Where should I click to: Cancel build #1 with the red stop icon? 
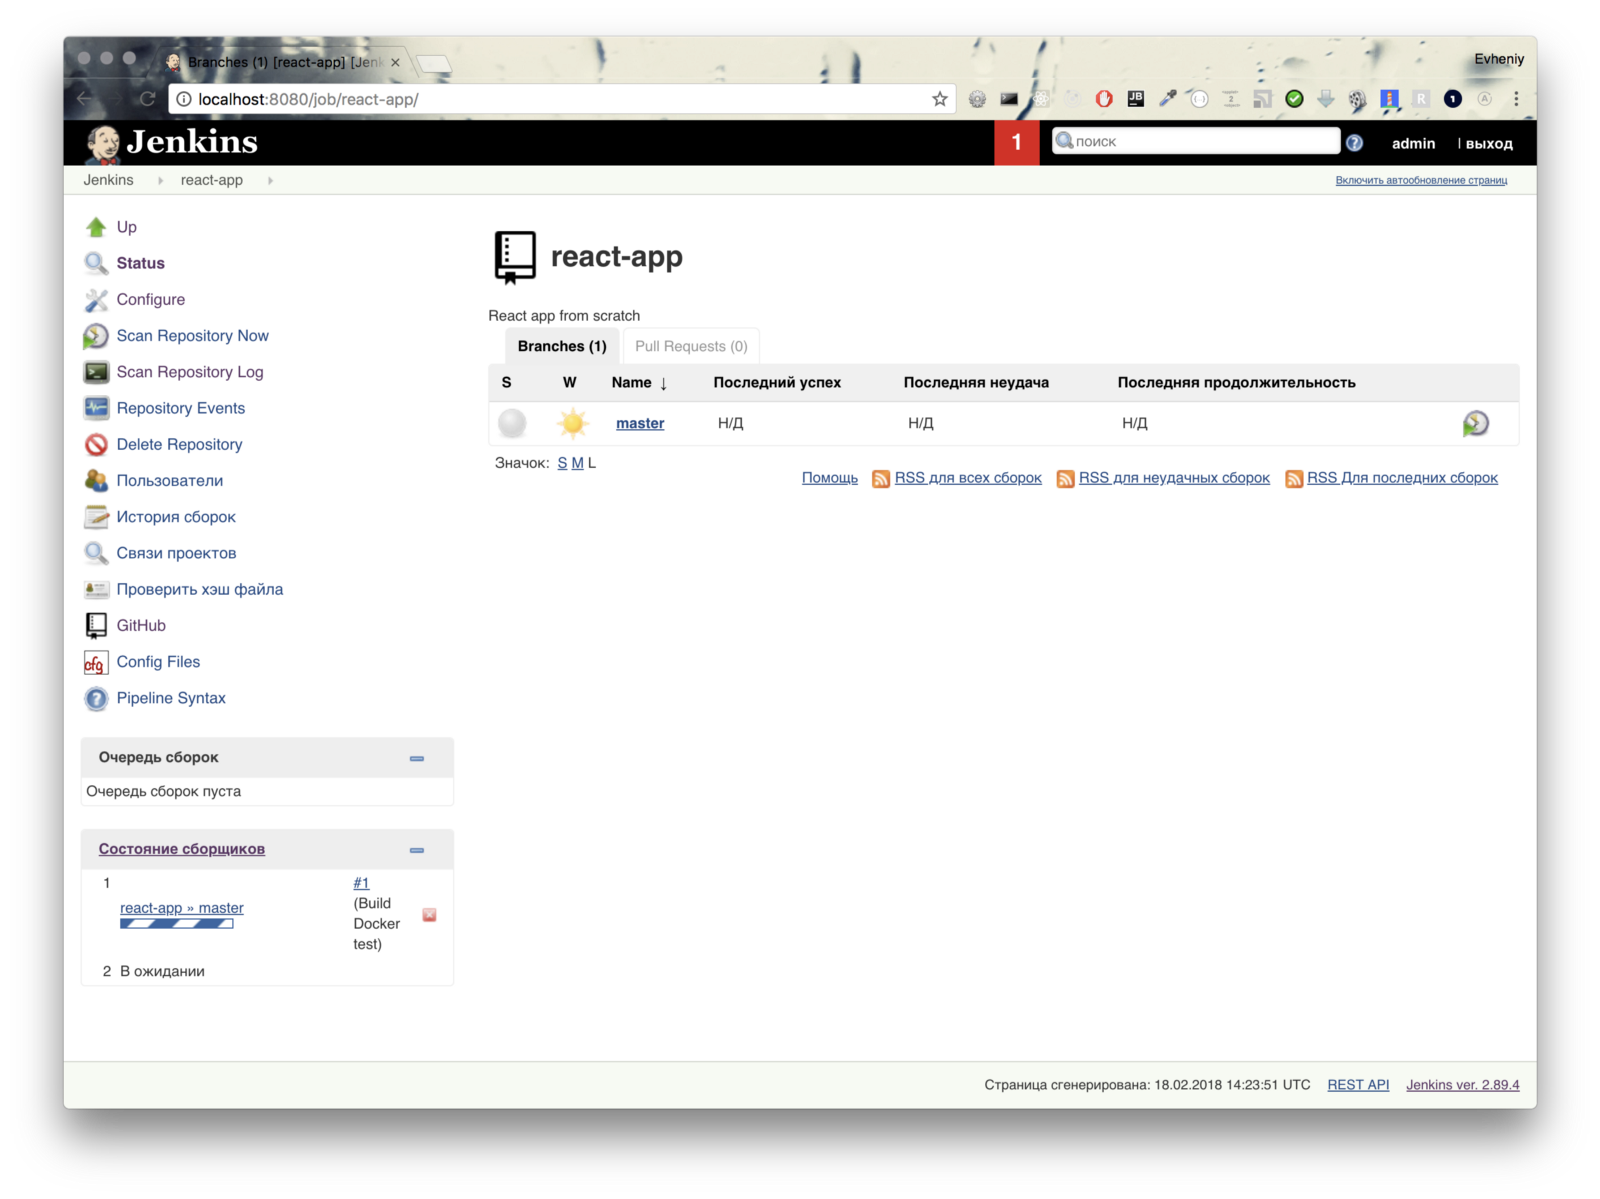click(x=429, y=915)
